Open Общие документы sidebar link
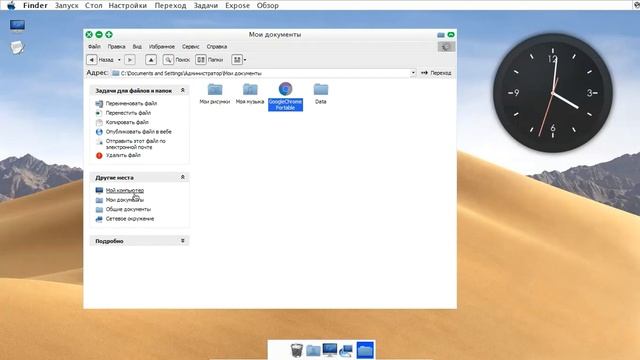640x360 pixels. click(x=128, y=209)
